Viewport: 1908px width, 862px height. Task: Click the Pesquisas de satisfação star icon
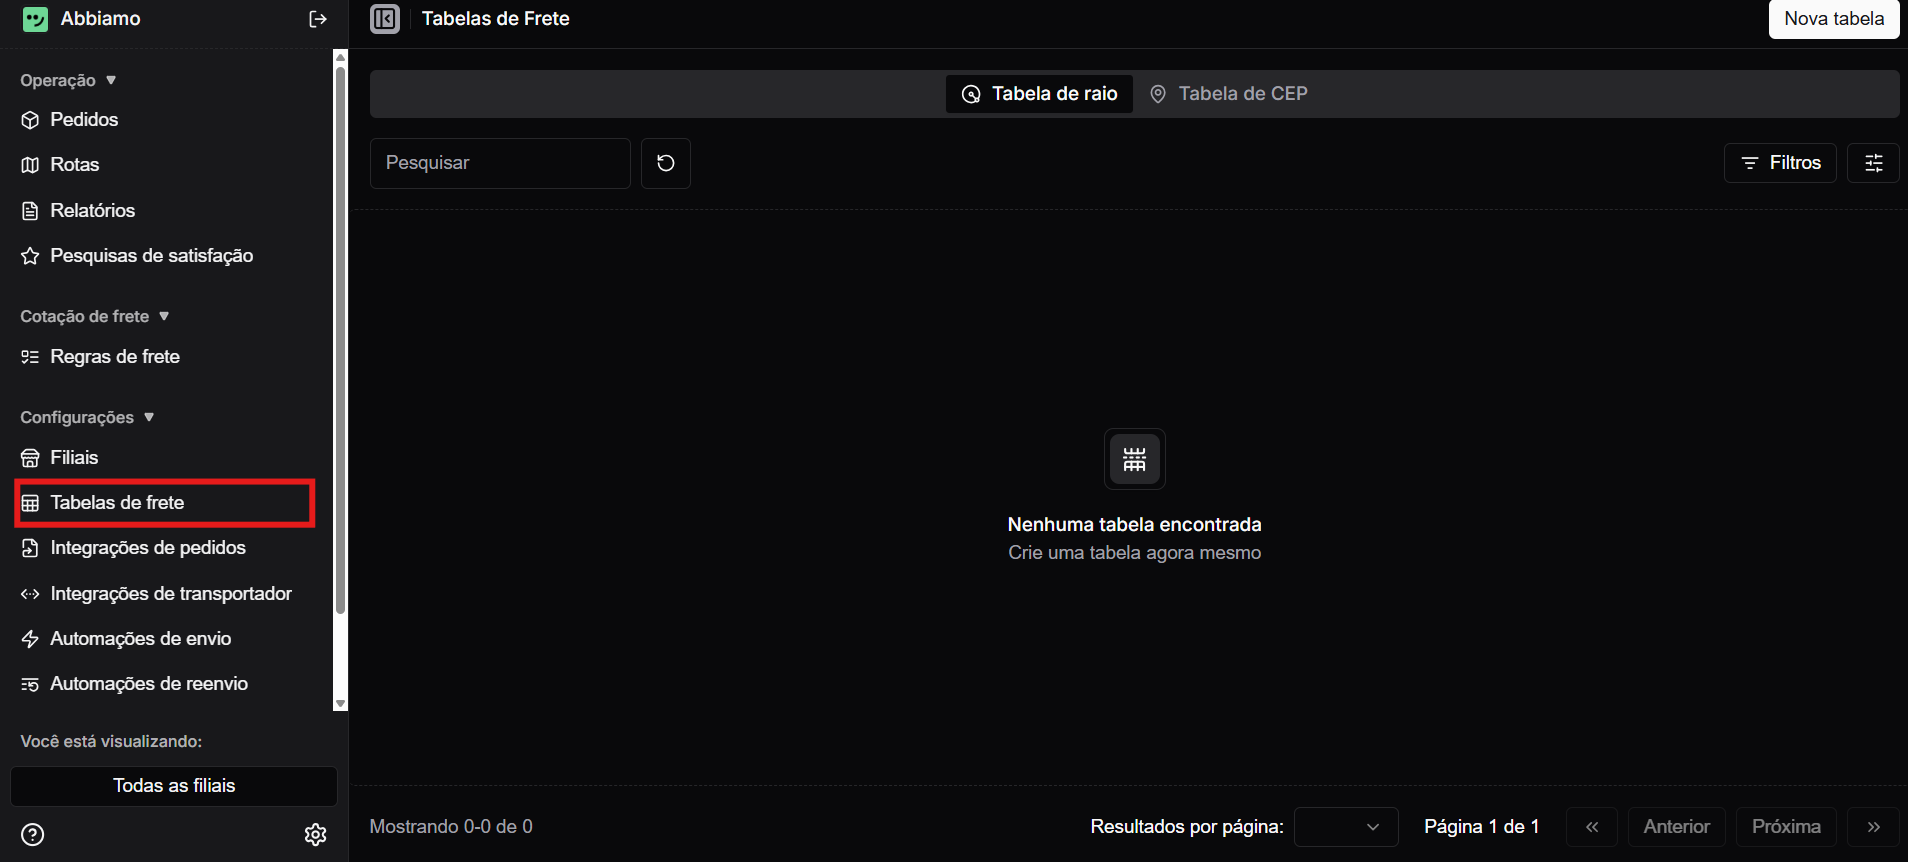tap(30, 256)
